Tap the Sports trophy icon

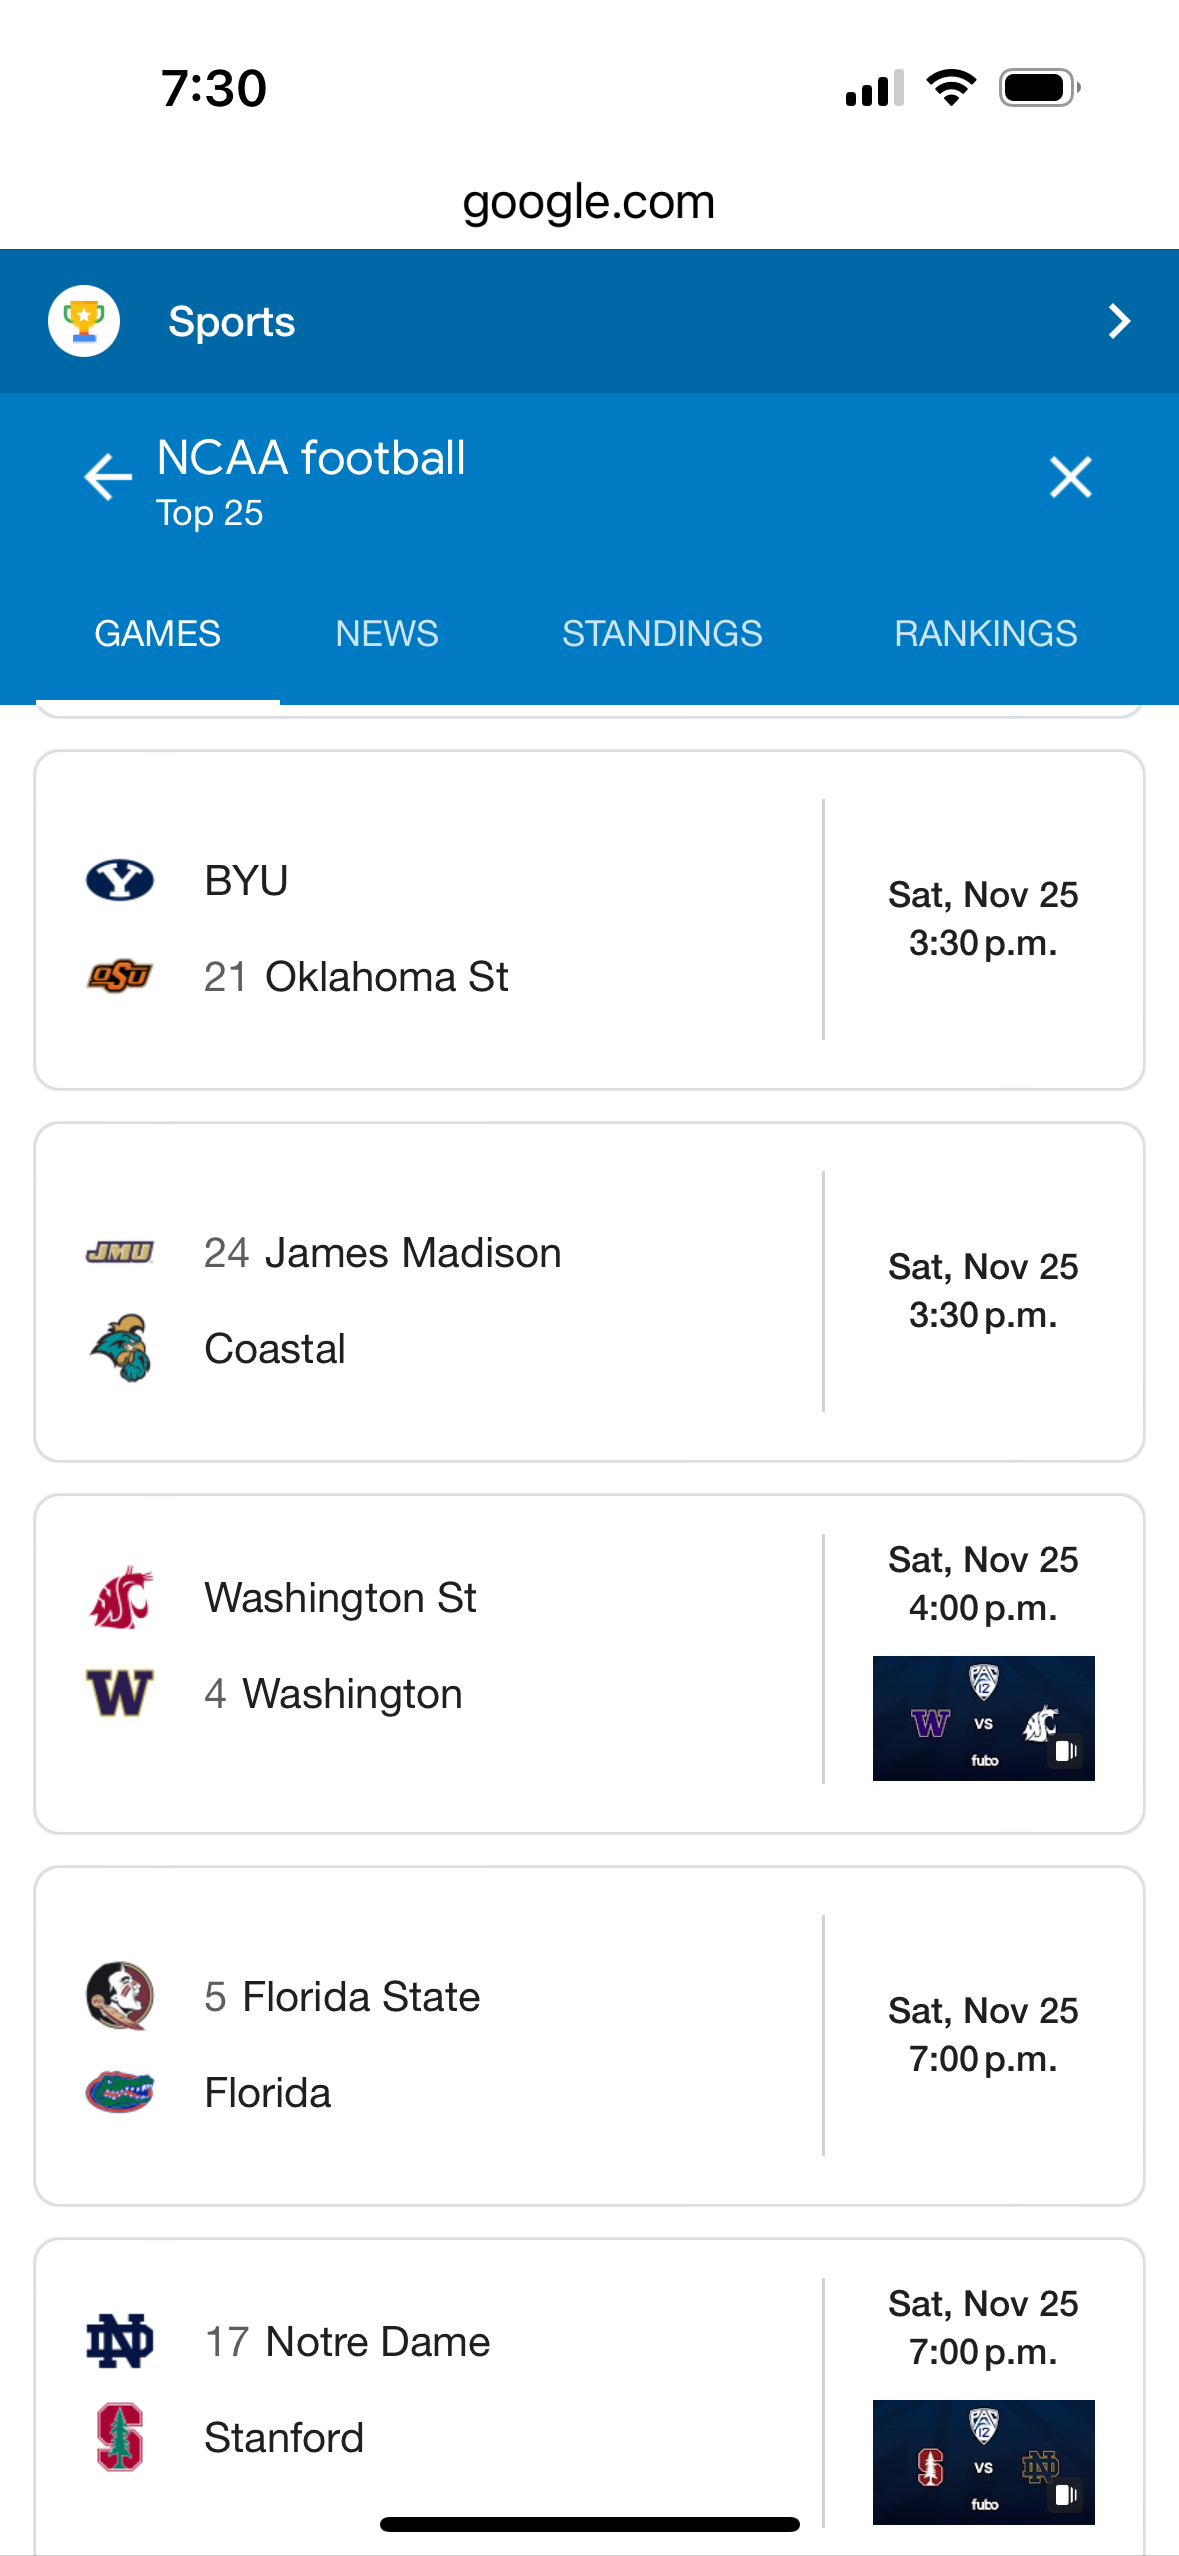click(x=84, y=321)
